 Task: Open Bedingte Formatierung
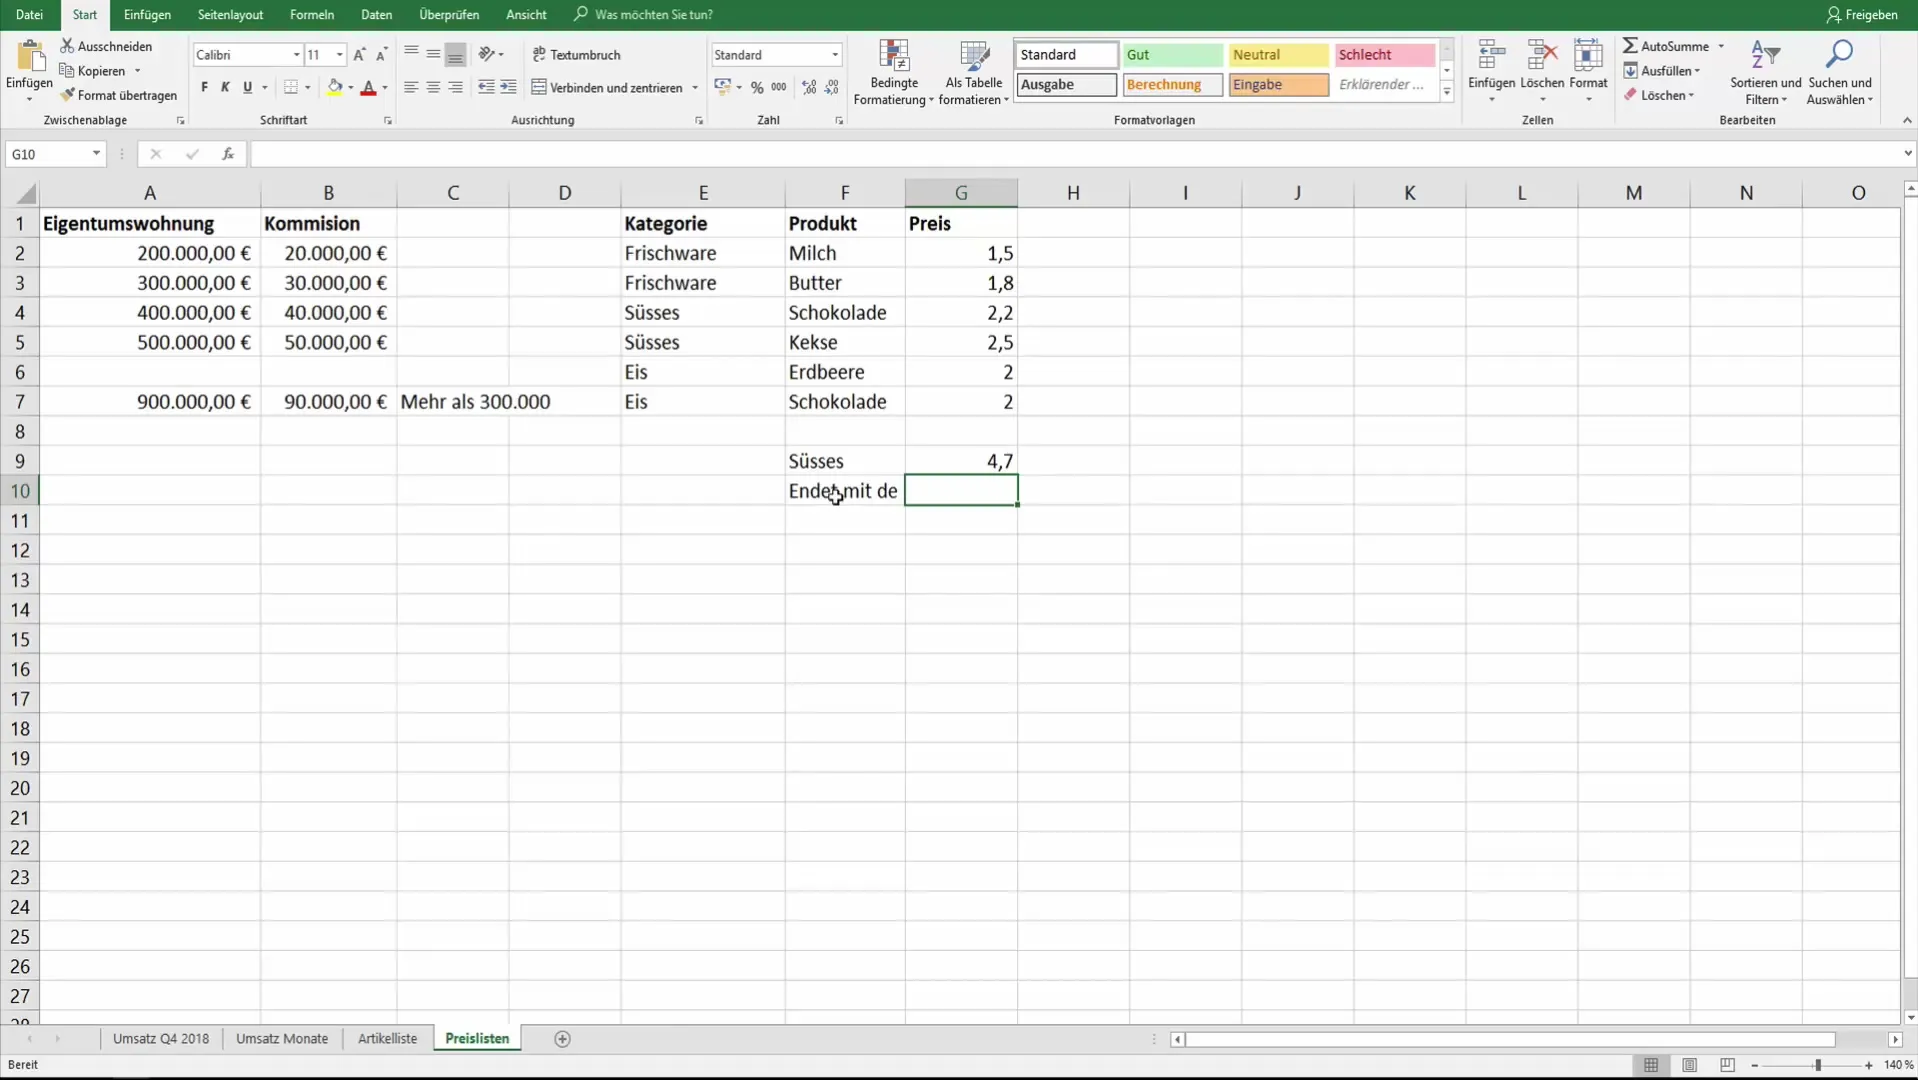pos(894,73)
